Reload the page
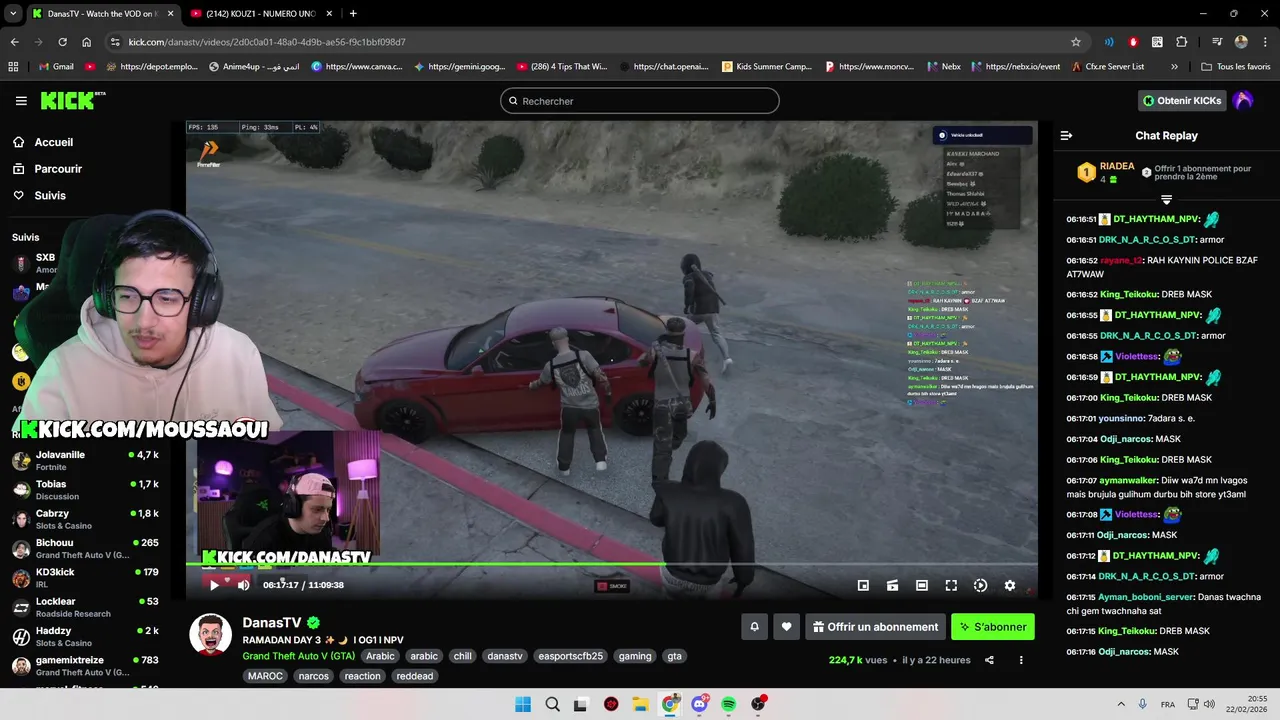 [62, 42]
